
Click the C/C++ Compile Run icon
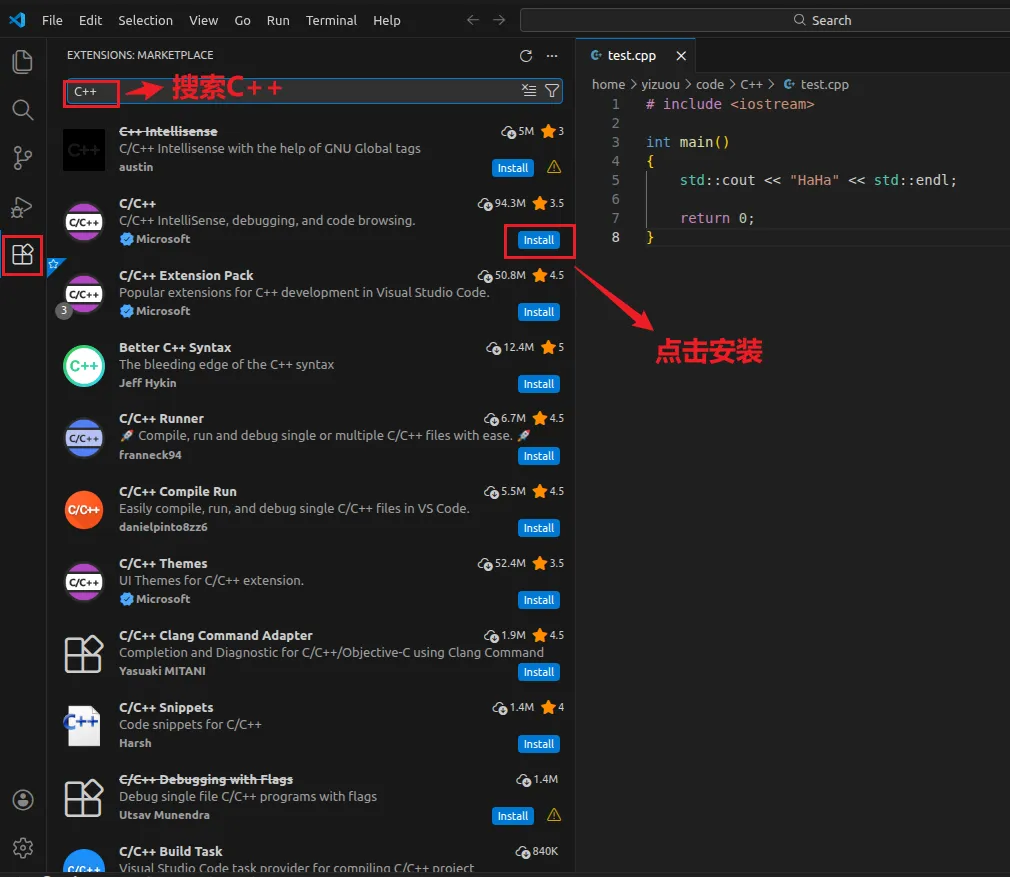pos(84,510)
